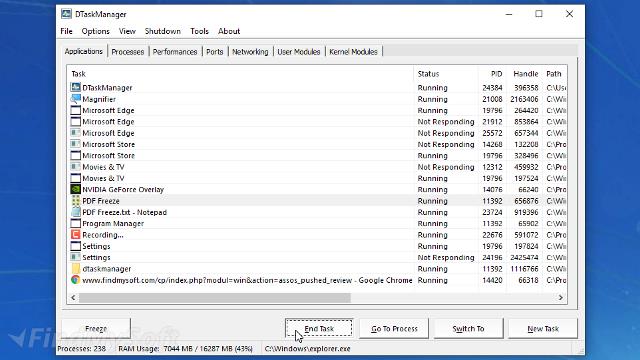Image resolution: width=640 pixels, height=360 pixels.
Task: Click Handle value 2163406
Action: [524, 99]
